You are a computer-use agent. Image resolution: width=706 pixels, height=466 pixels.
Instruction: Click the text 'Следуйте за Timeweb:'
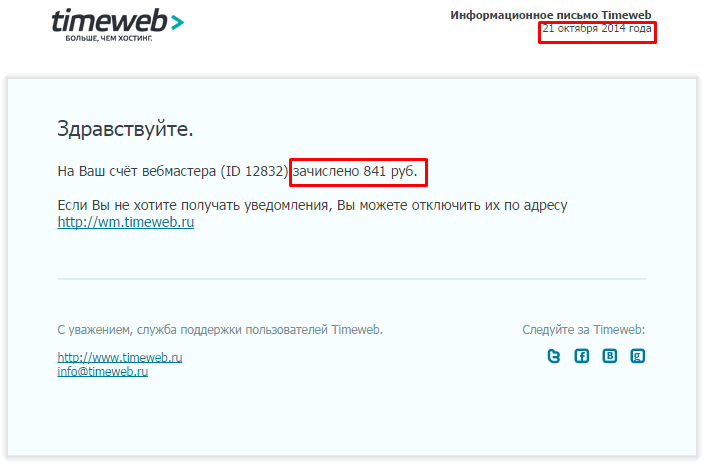pos(584,330)
